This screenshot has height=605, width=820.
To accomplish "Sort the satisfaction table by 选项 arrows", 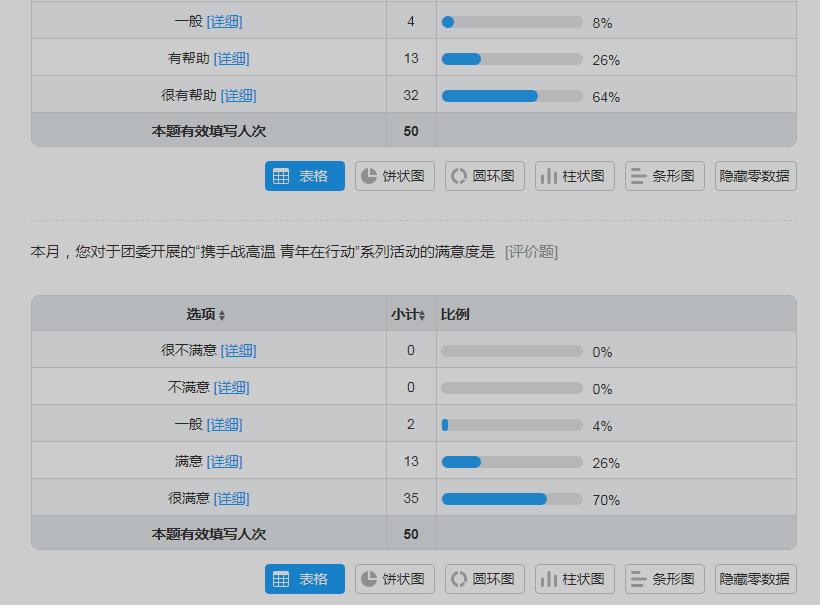I will coord(222,315).
